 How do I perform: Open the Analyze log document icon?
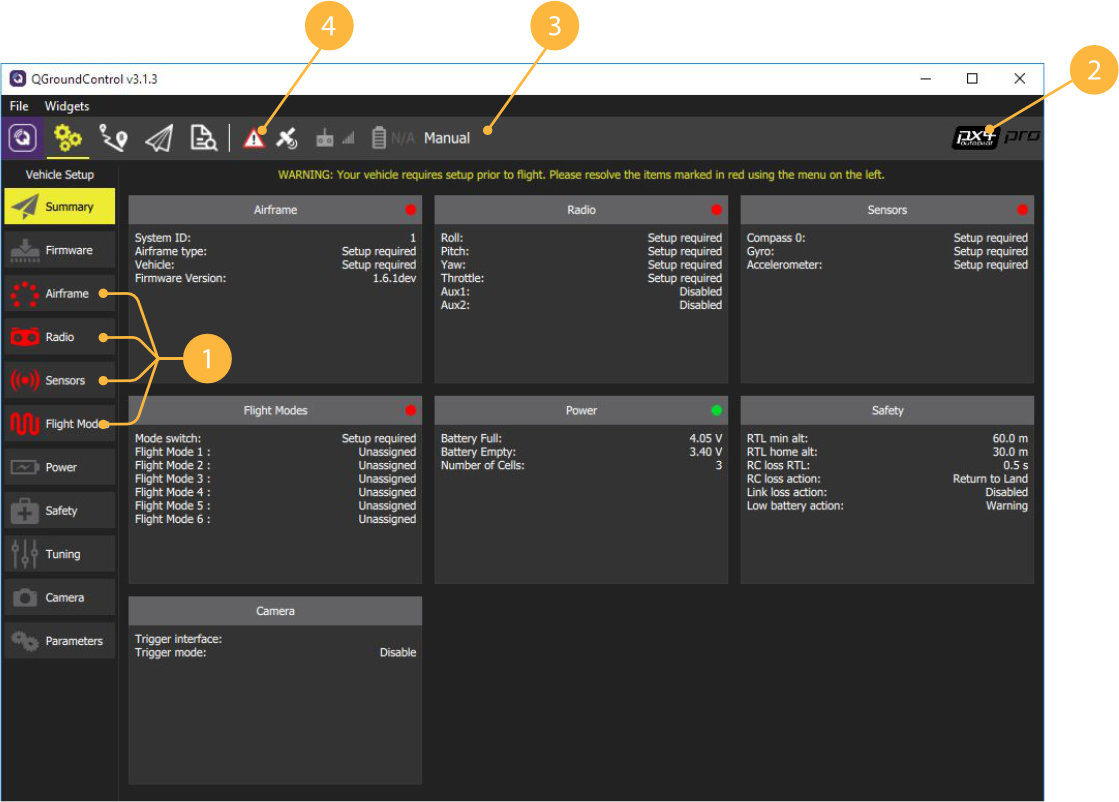coord(203,138)
